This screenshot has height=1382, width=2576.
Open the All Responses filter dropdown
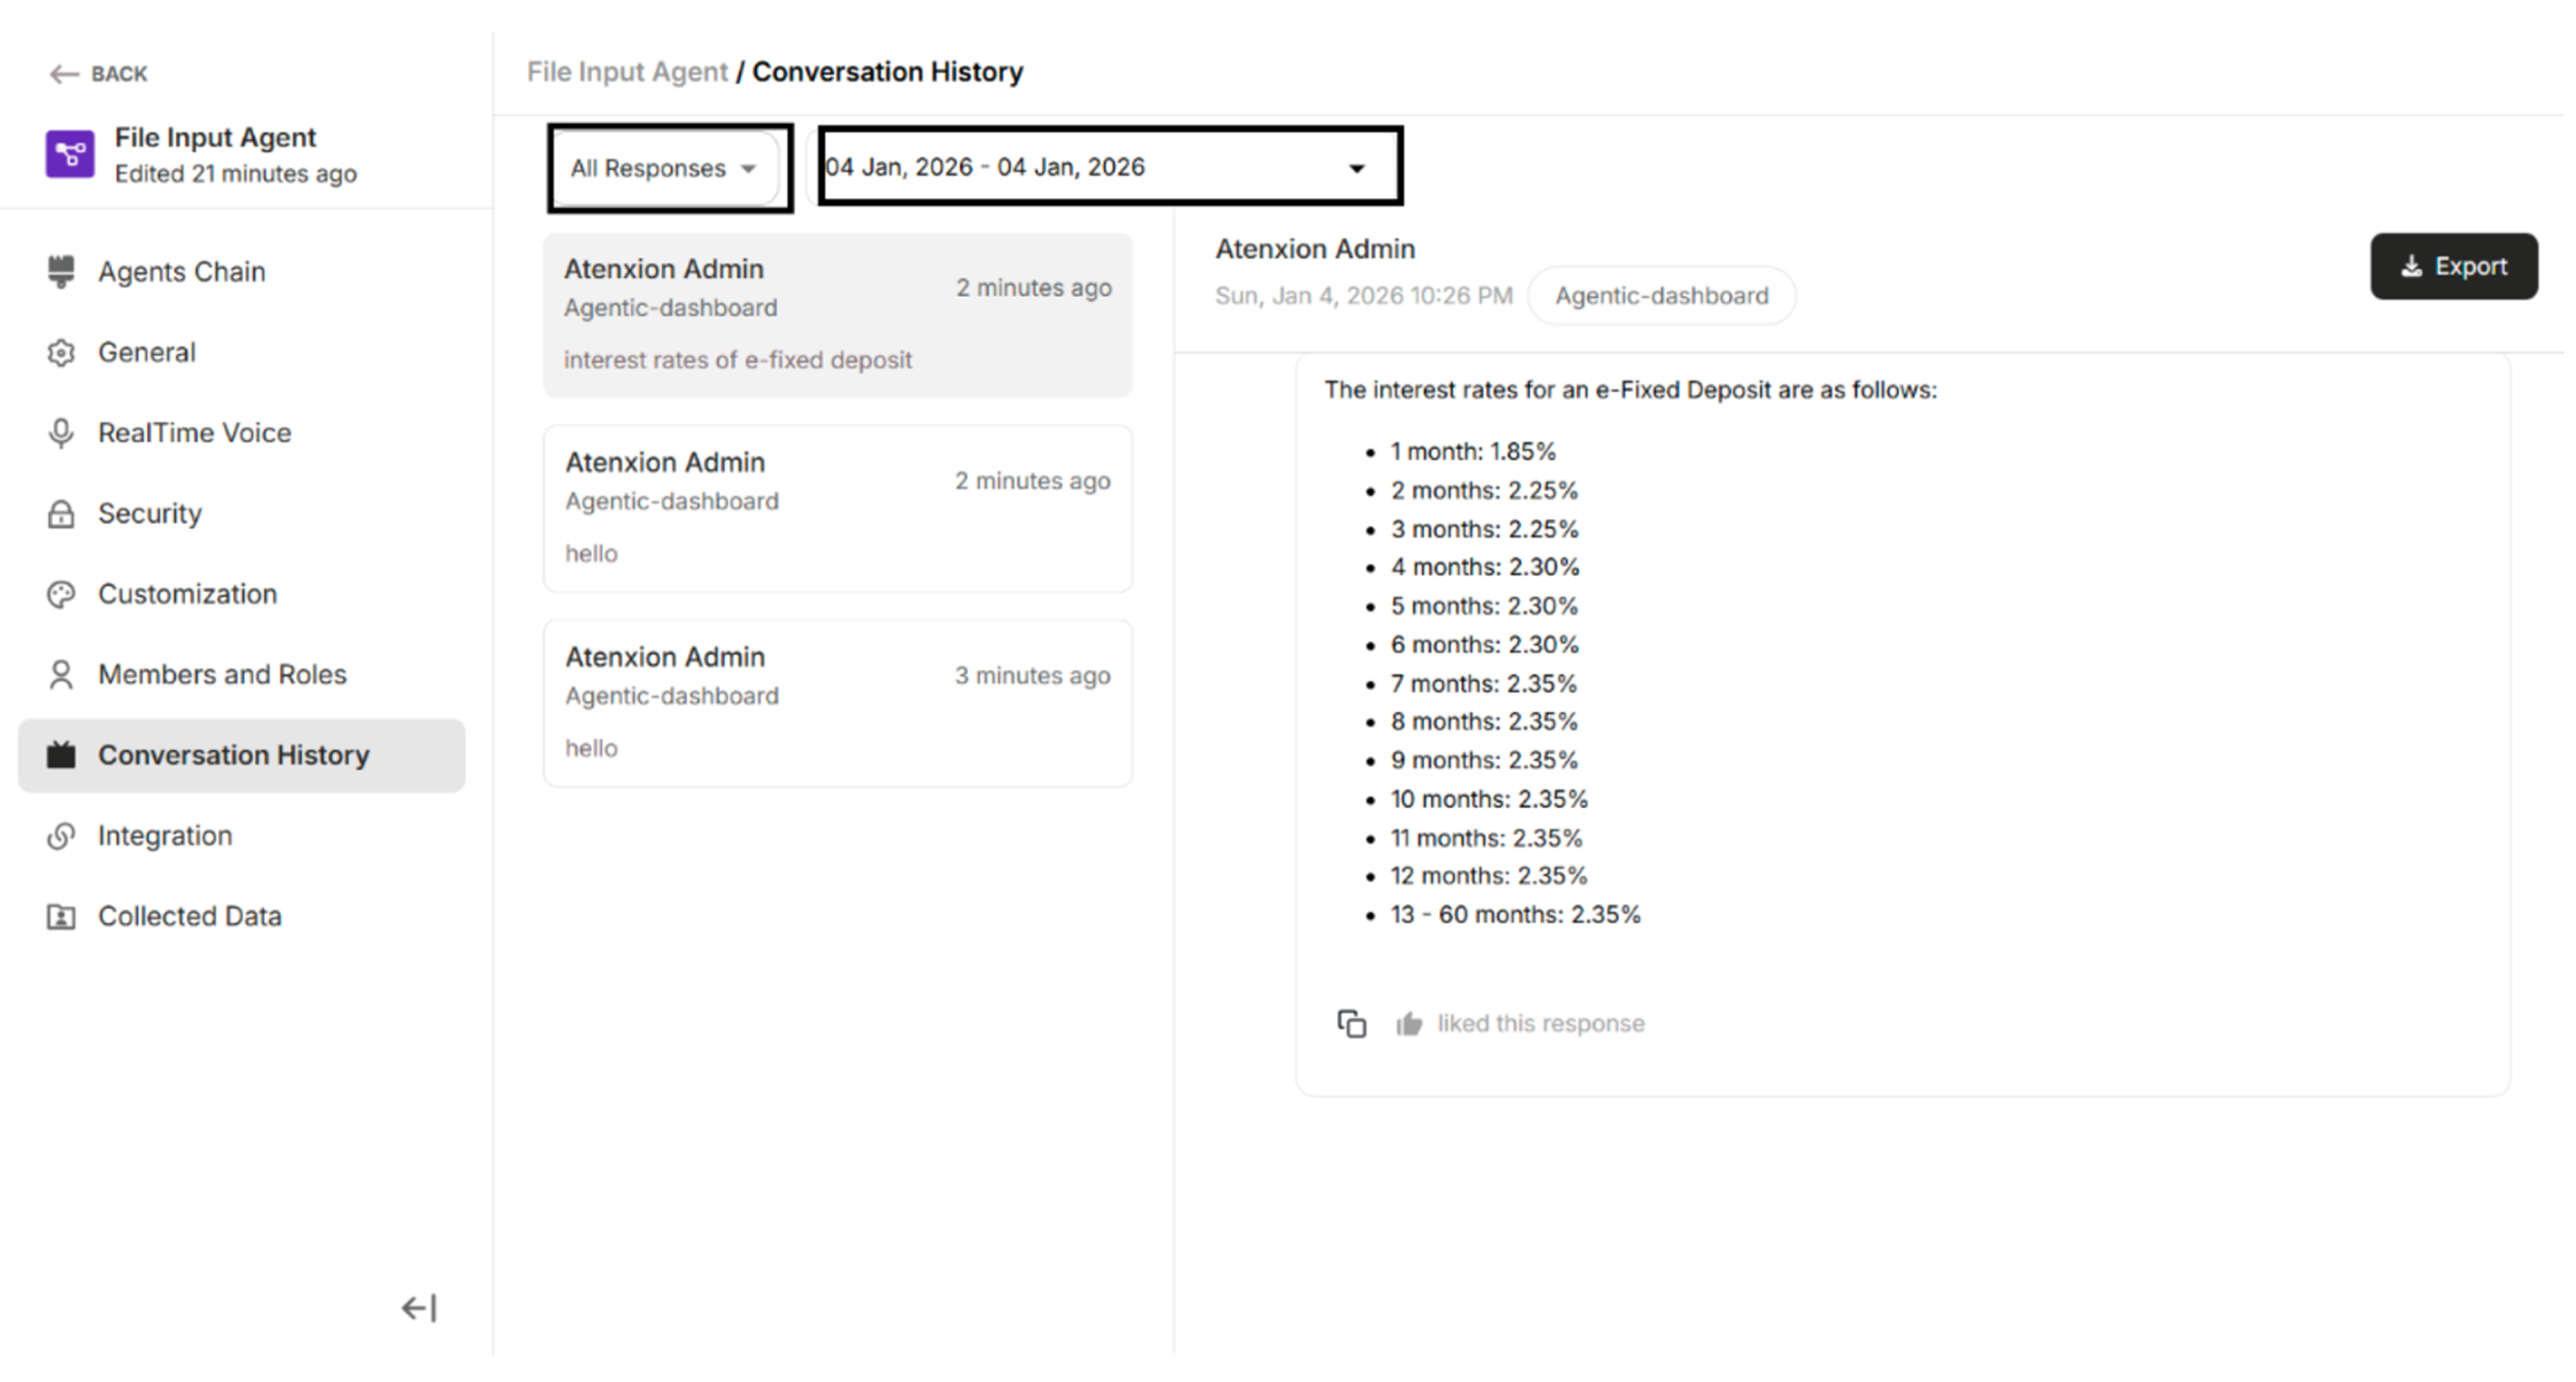[x=665, y=168]
